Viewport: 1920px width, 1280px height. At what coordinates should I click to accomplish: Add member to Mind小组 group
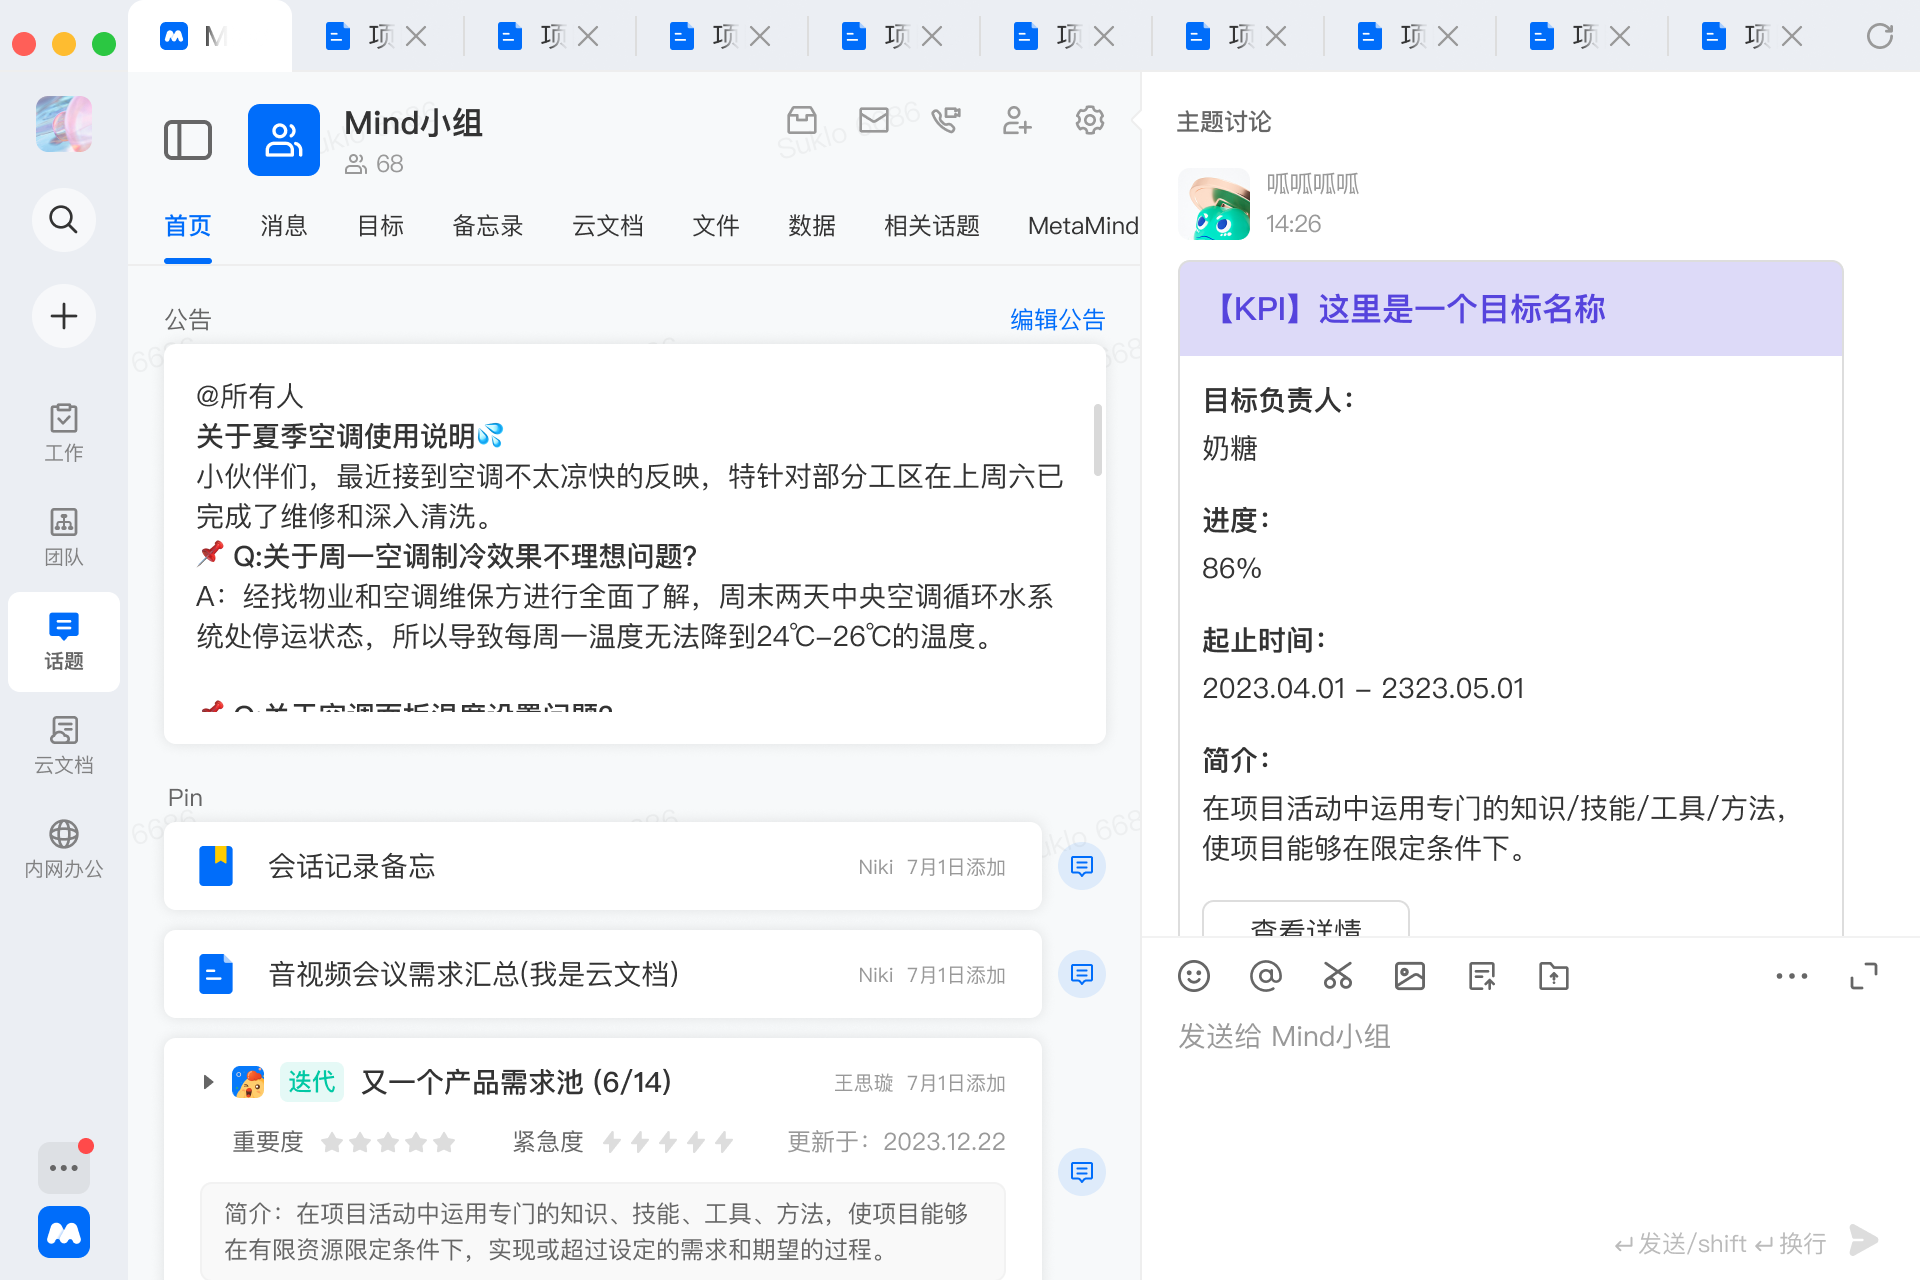pyautogui.click(x=1017, y=121)
